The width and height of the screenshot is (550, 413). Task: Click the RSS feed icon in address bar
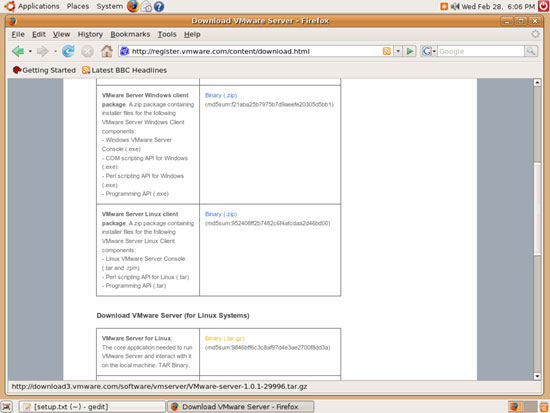387,51
